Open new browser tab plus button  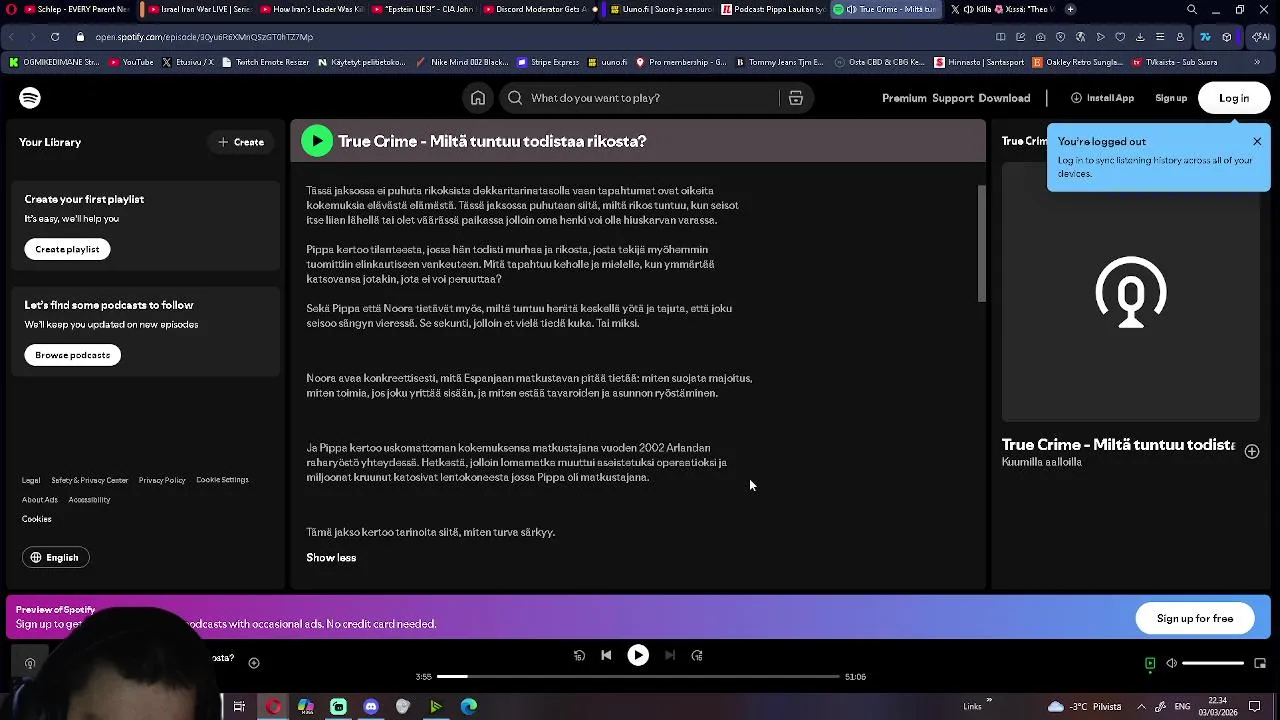click(x=1070, y=9)
